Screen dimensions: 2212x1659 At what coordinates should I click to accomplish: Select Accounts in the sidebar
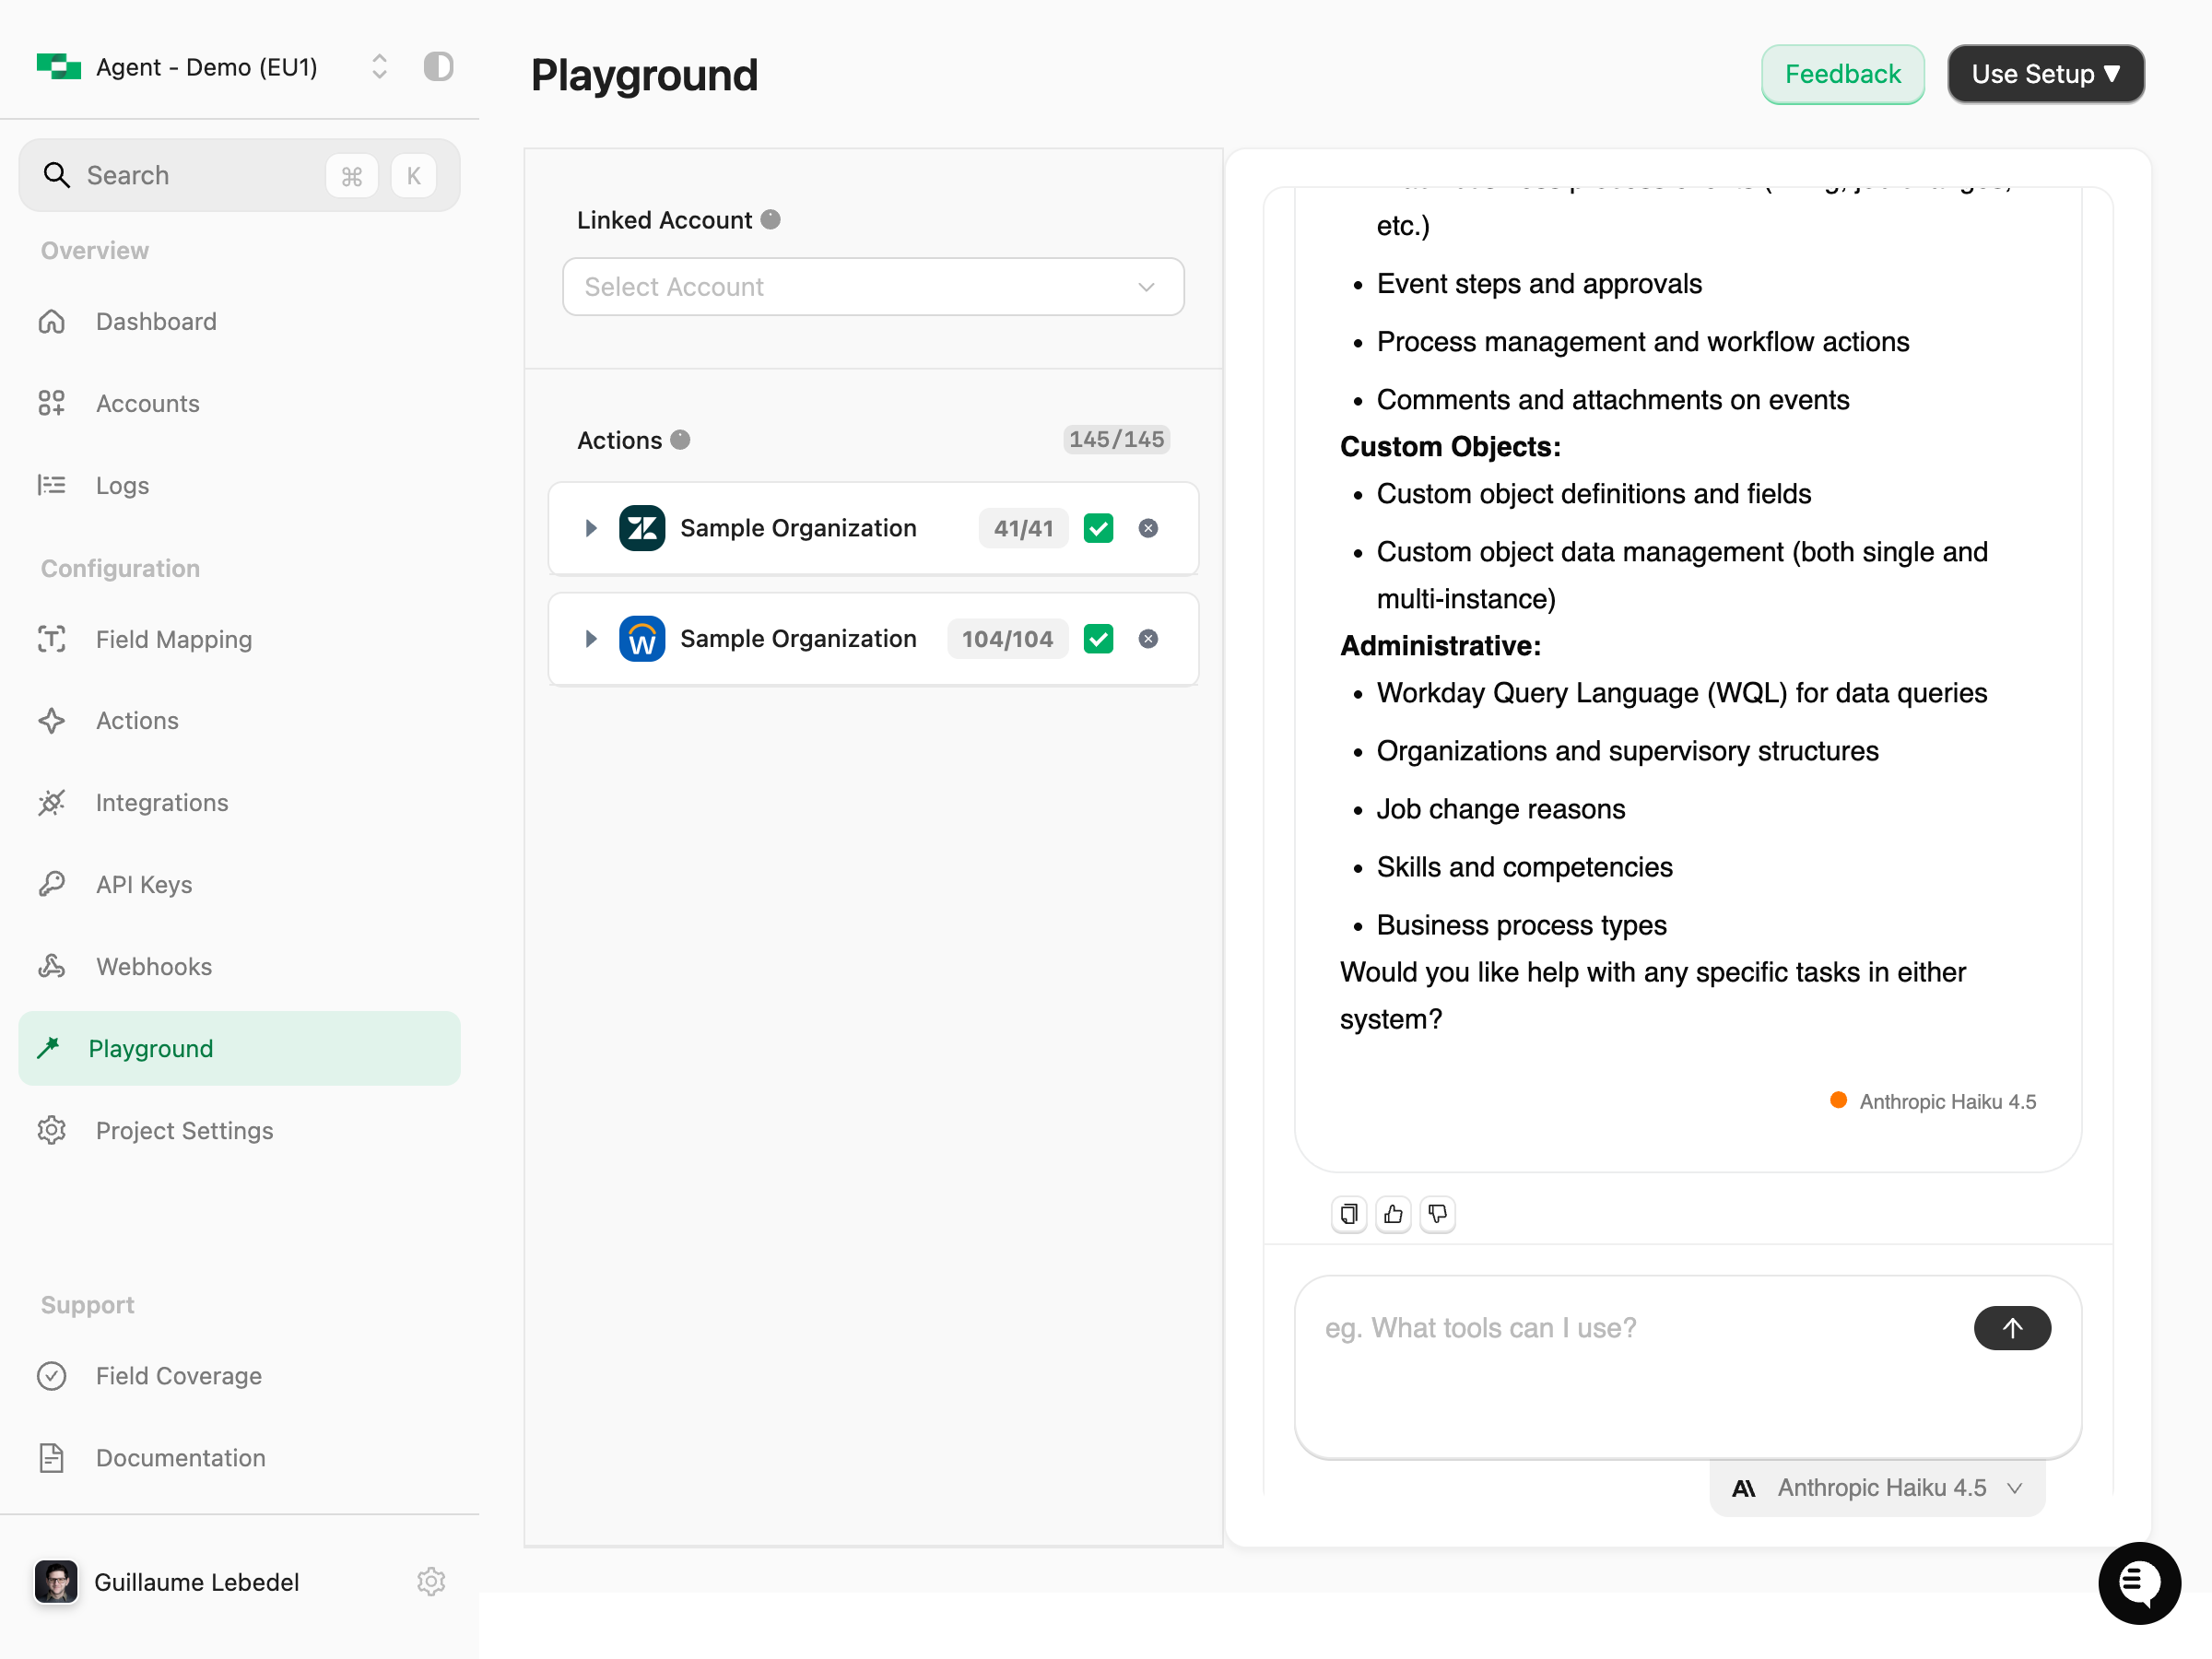147,403
